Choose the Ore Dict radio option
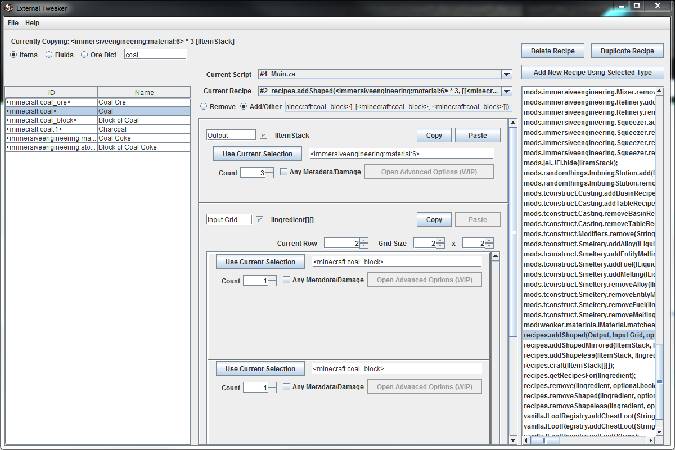 (84, 54)
